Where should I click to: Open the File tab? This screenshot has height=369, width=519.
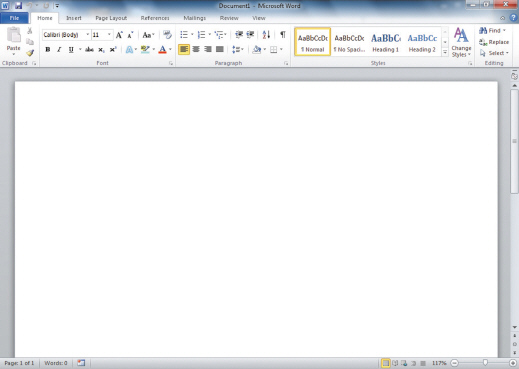coord(14,18)
